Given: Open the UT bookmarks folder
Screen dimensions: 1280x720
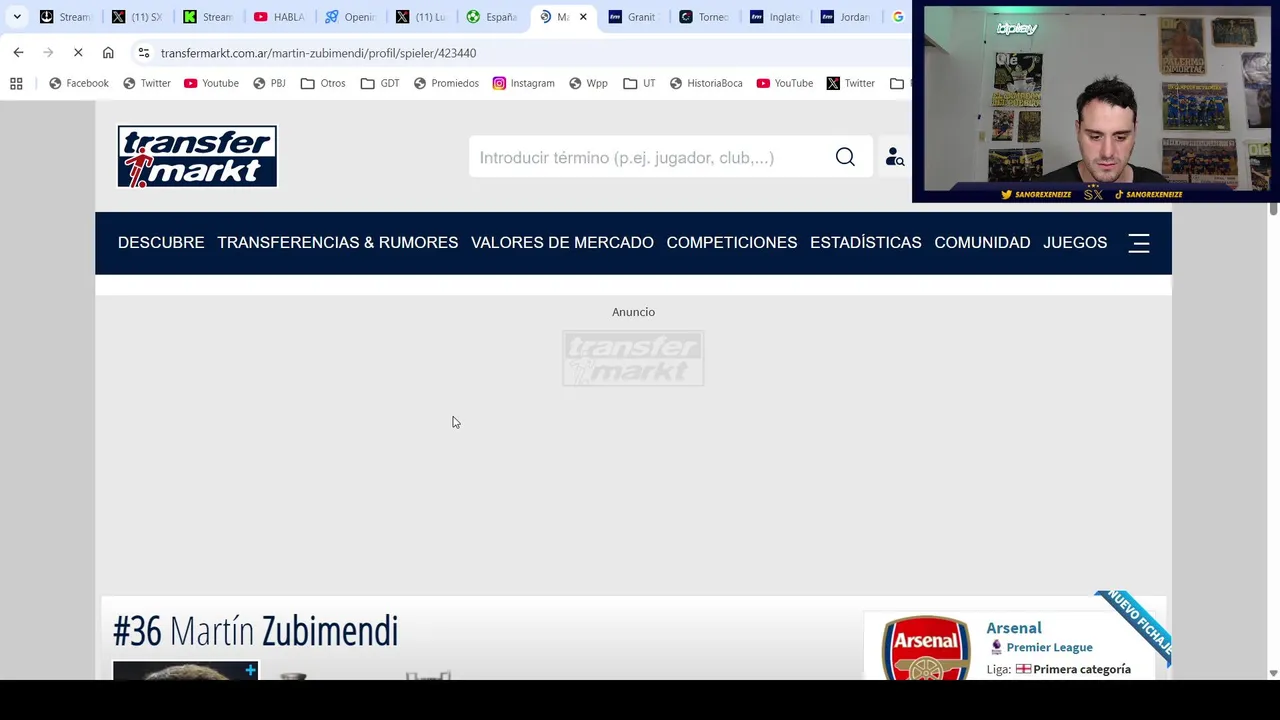Looking at the screenshot, I should pyautogui.click(x=639, y=83).
